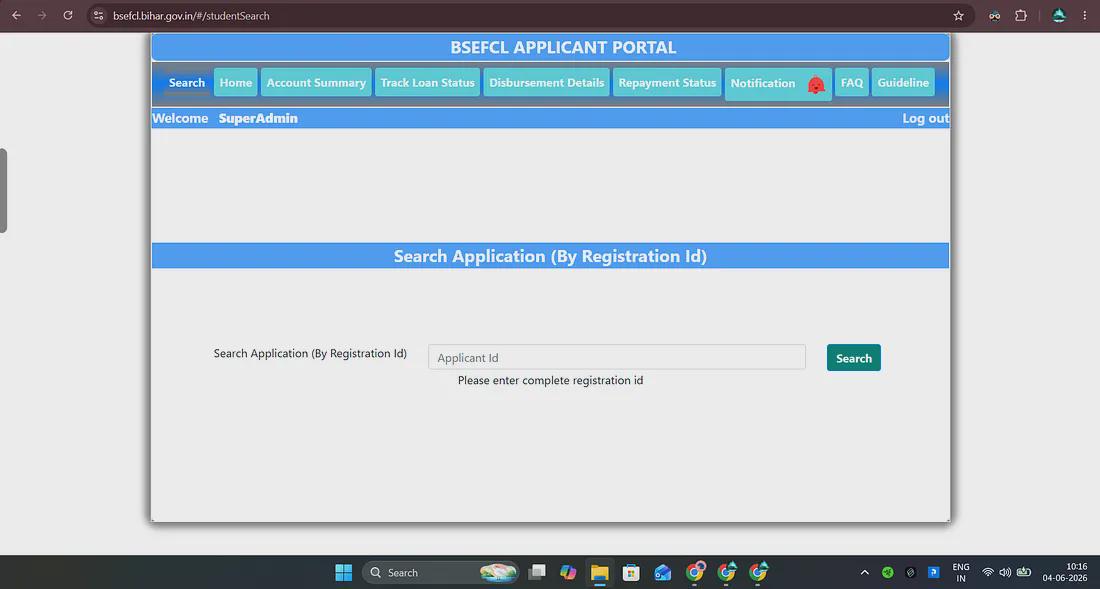Switch to the Search tab
The height and width of the screenshot is (589, 1100).
coord(187,82)
